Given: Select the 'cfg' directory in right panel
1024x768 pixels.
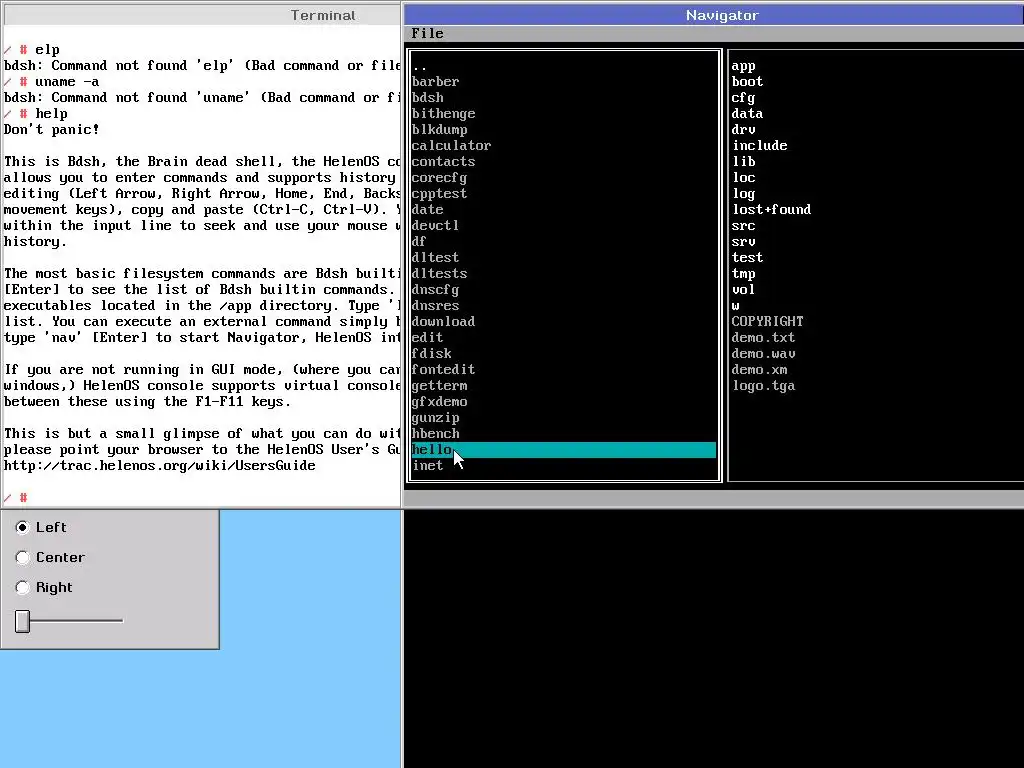Looking at the screenshot, I should [x=743, y=97].
